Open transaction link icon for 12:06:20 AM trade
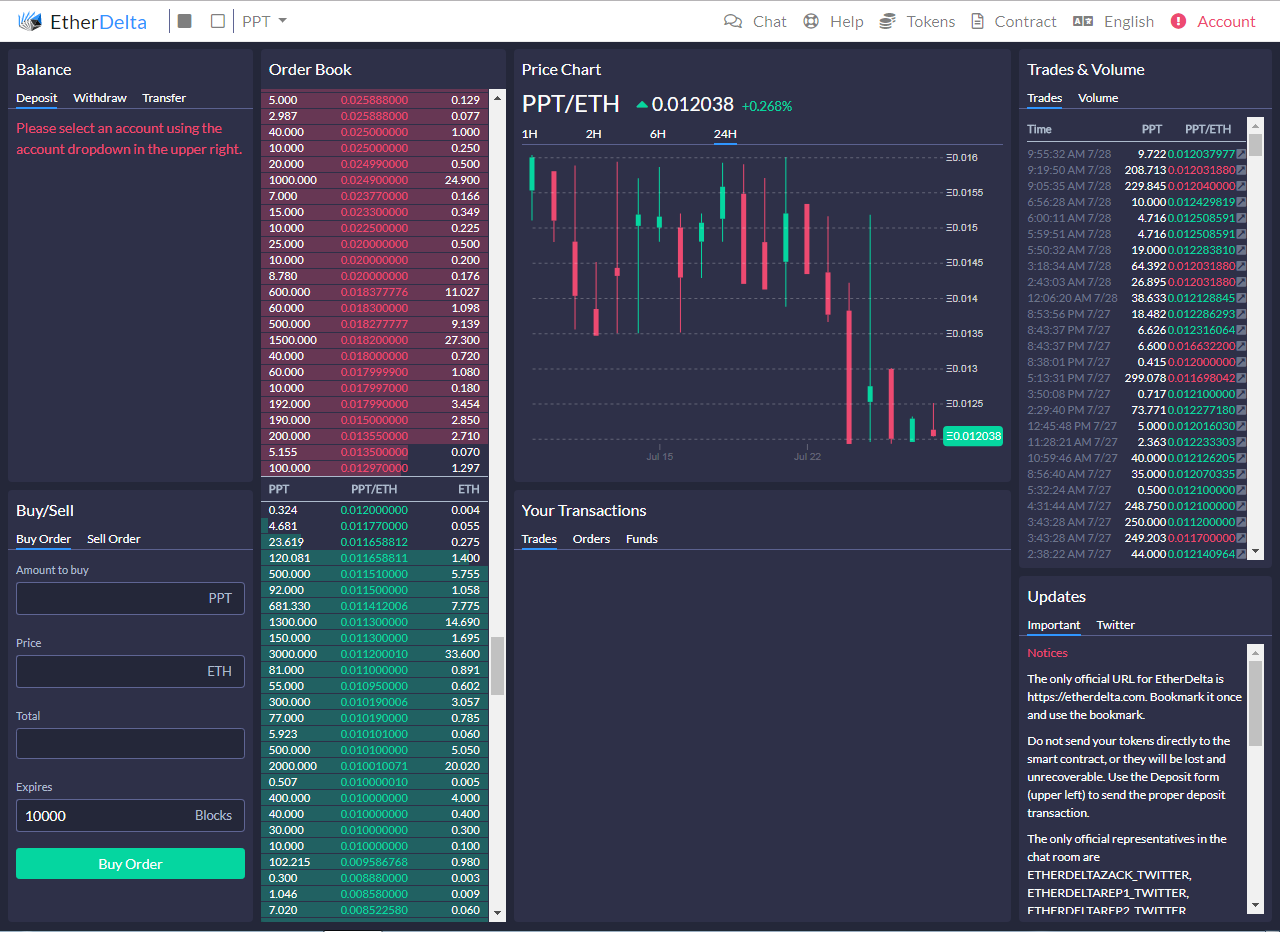 [1242, 298]
